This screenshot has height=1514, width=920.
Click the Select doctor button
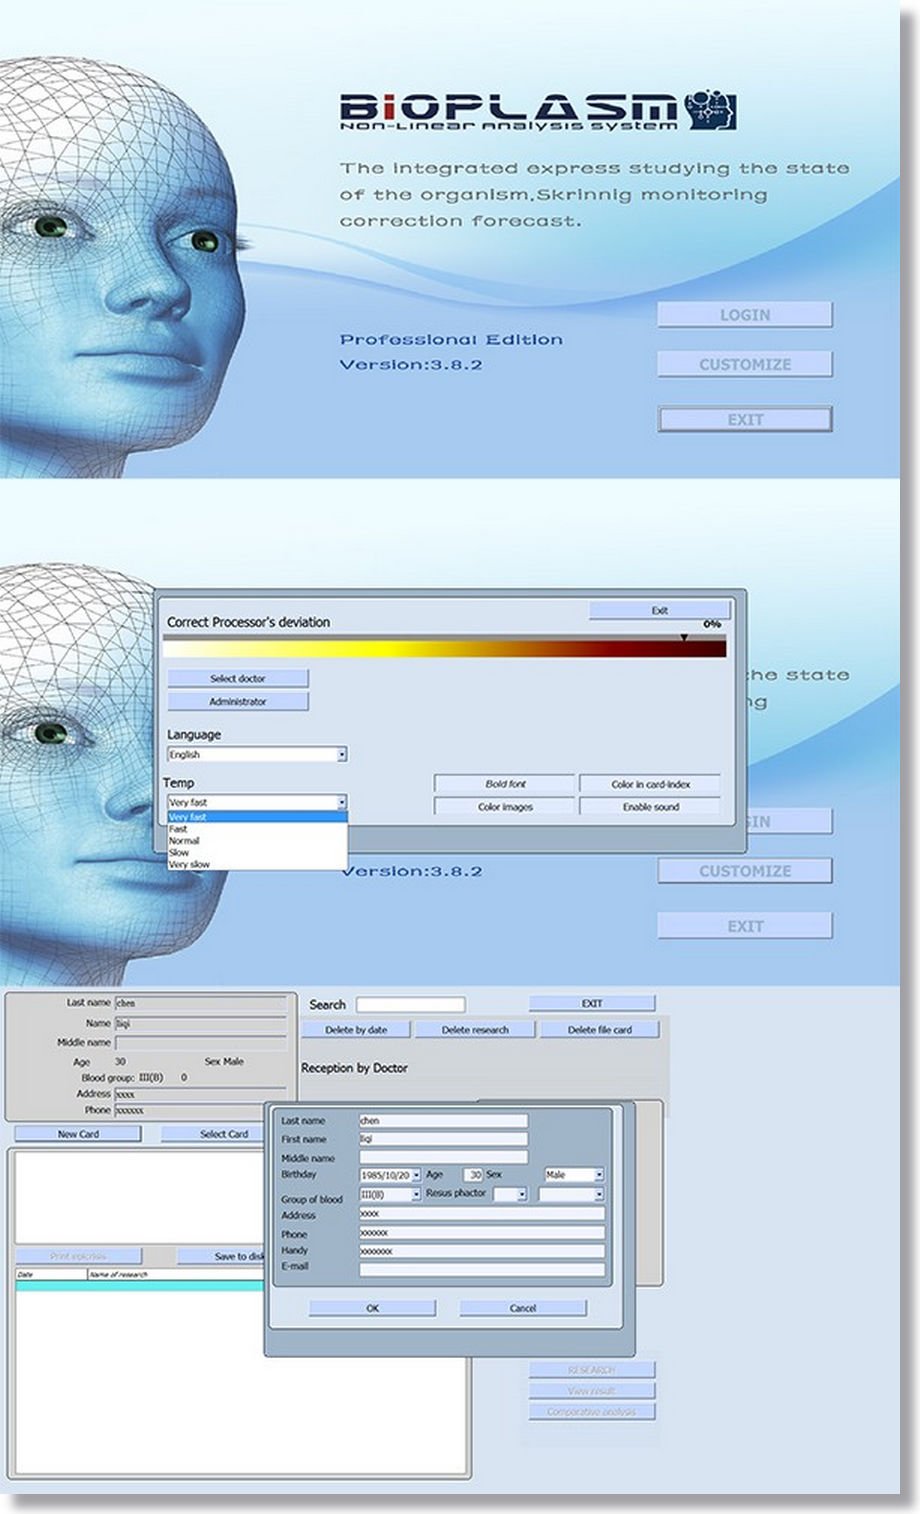click(238, 678)
